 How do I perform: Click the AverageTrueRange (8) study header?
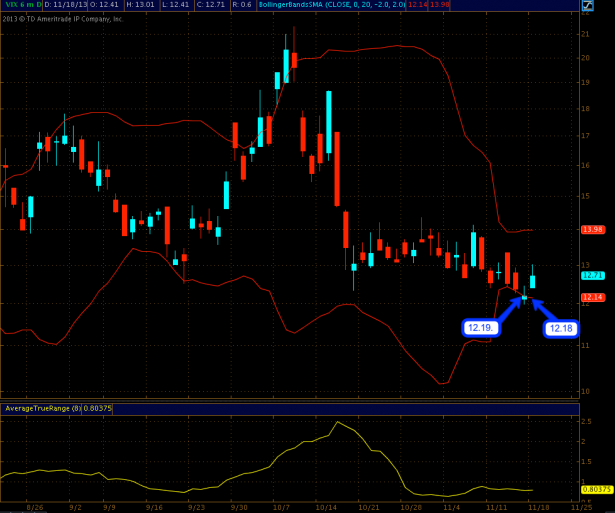click(x=40, y=407)
